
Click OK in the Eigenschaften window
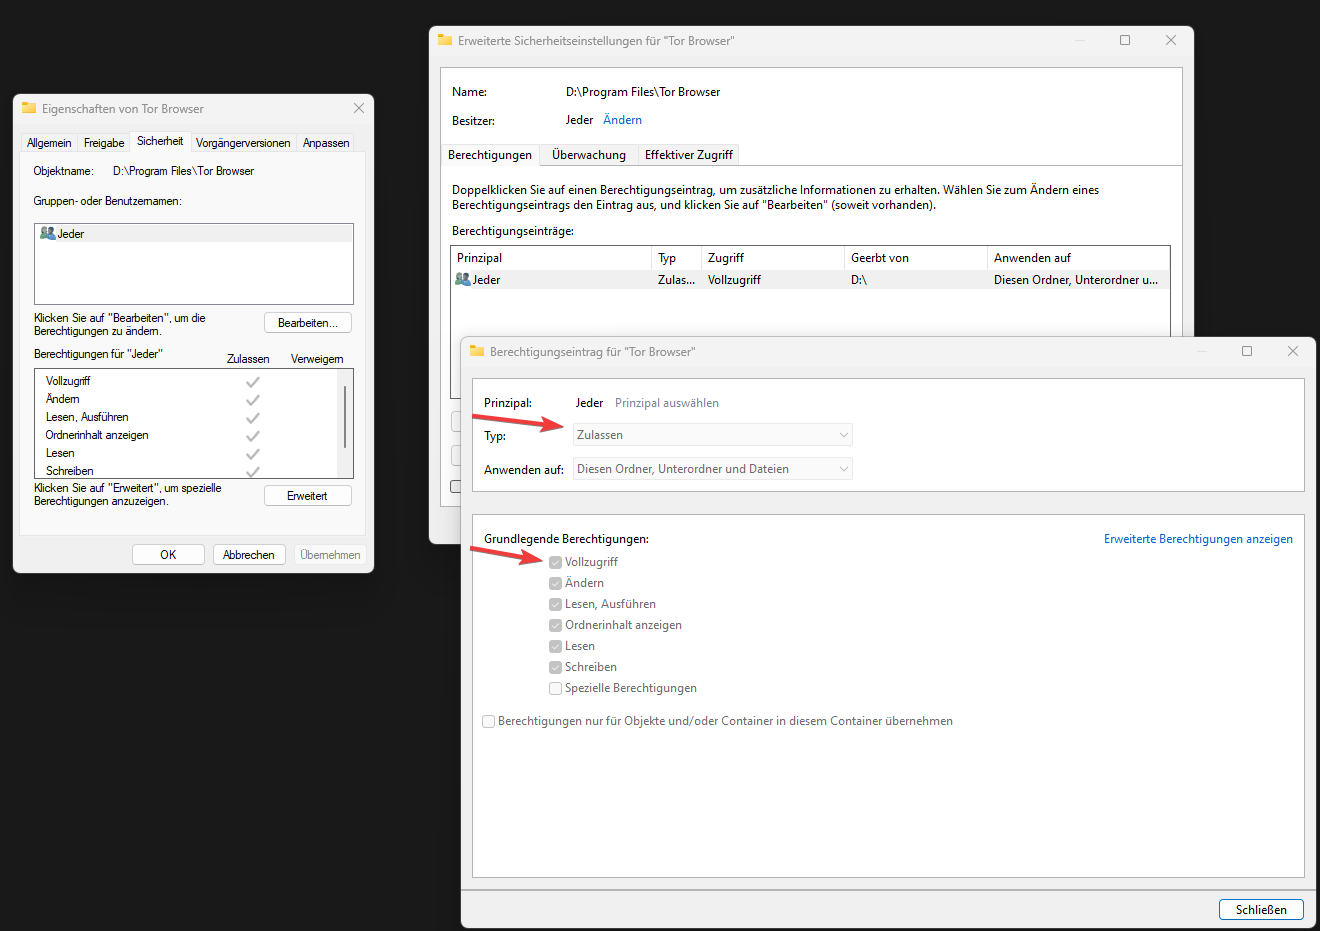[x=168, y=555]
